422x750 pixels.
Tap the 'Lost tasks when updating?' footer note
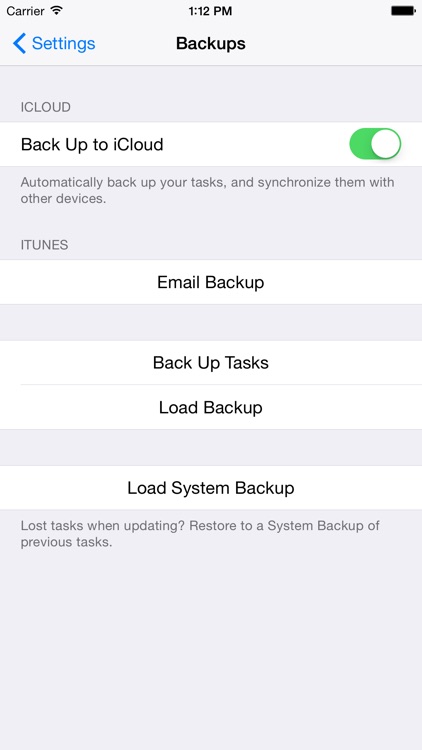coord(200,534)
